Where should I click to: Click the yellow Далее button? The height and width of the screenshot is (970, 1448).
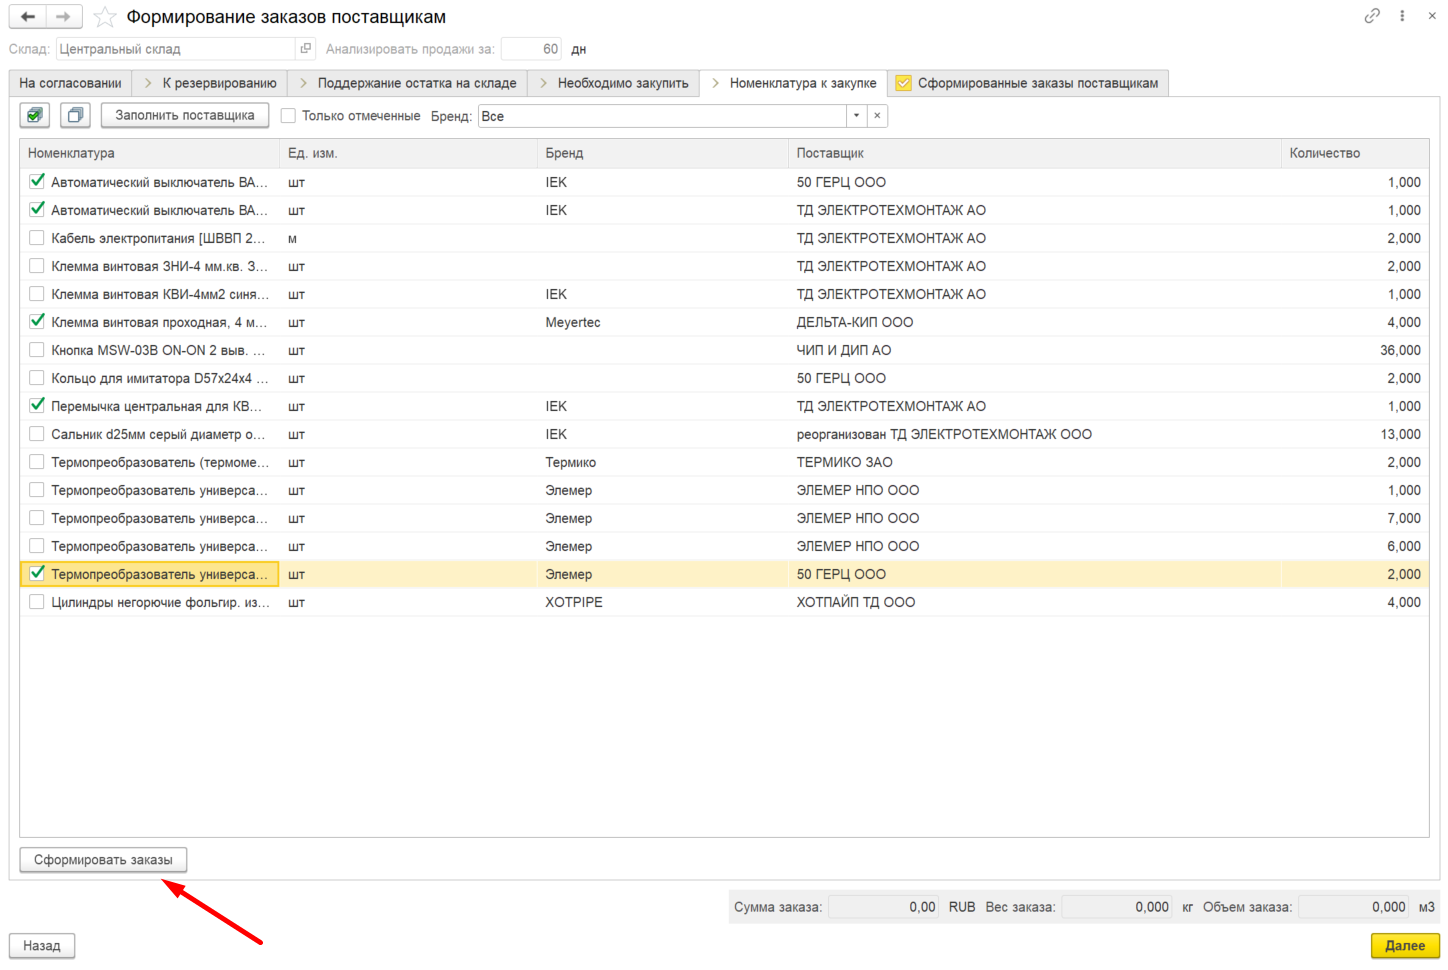[x=1405, y=945]
